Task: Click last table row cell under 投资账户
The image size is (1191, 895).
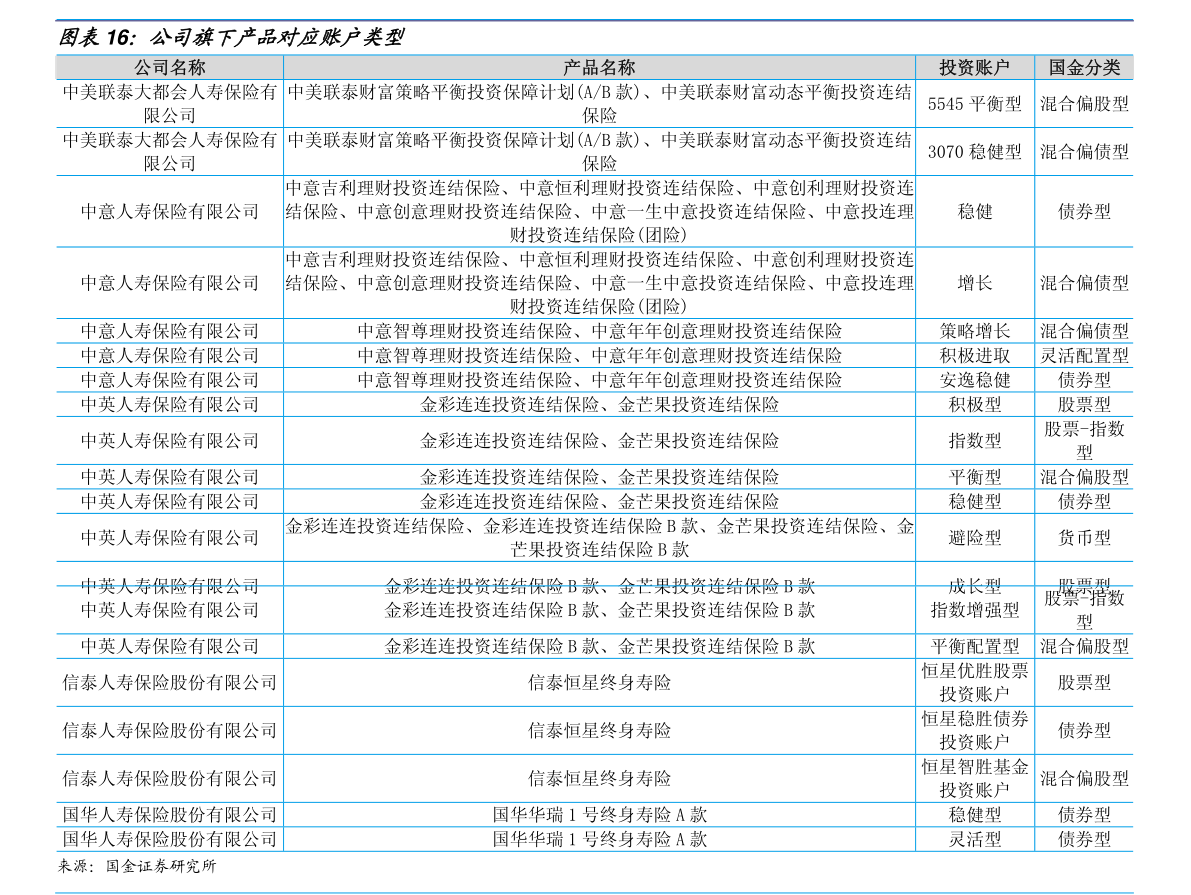Action: [x=975, y=839]
